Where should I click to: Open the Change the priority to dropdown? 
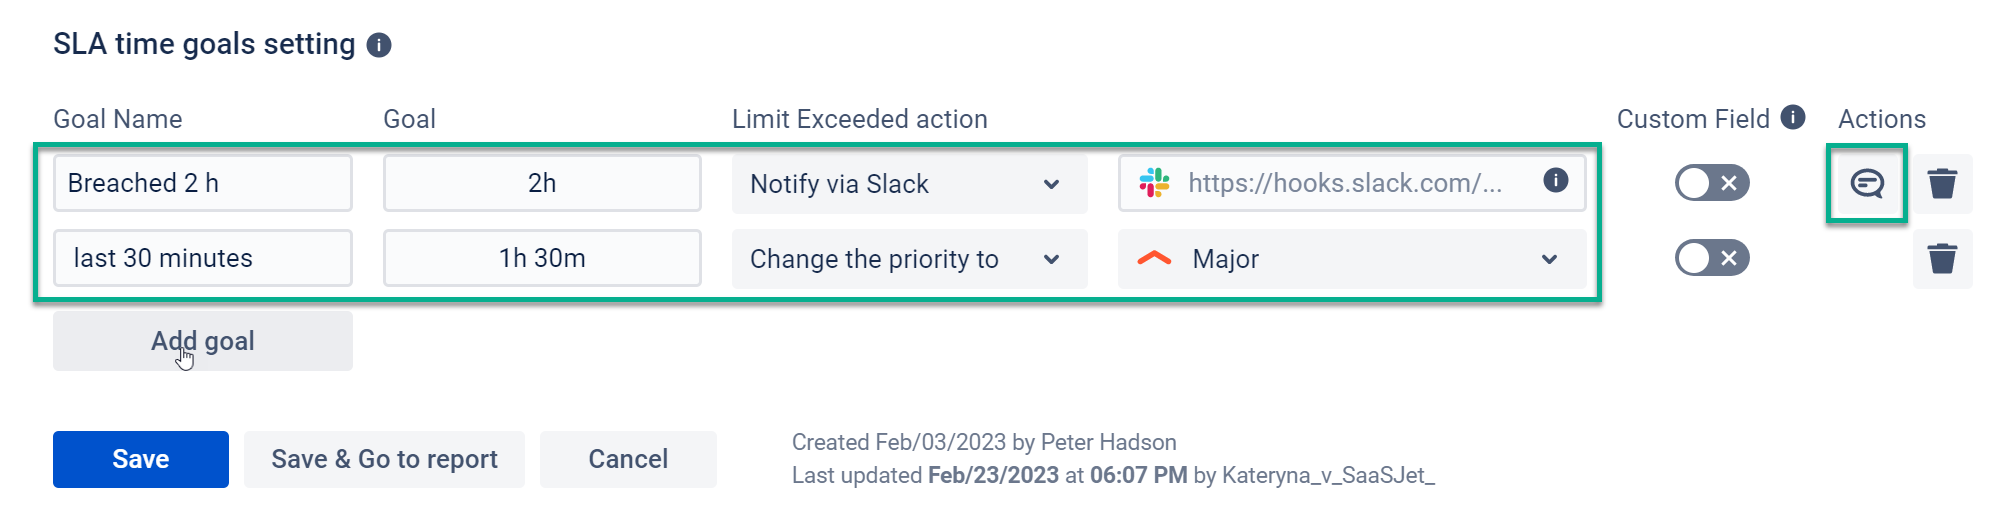click(908, 259)
